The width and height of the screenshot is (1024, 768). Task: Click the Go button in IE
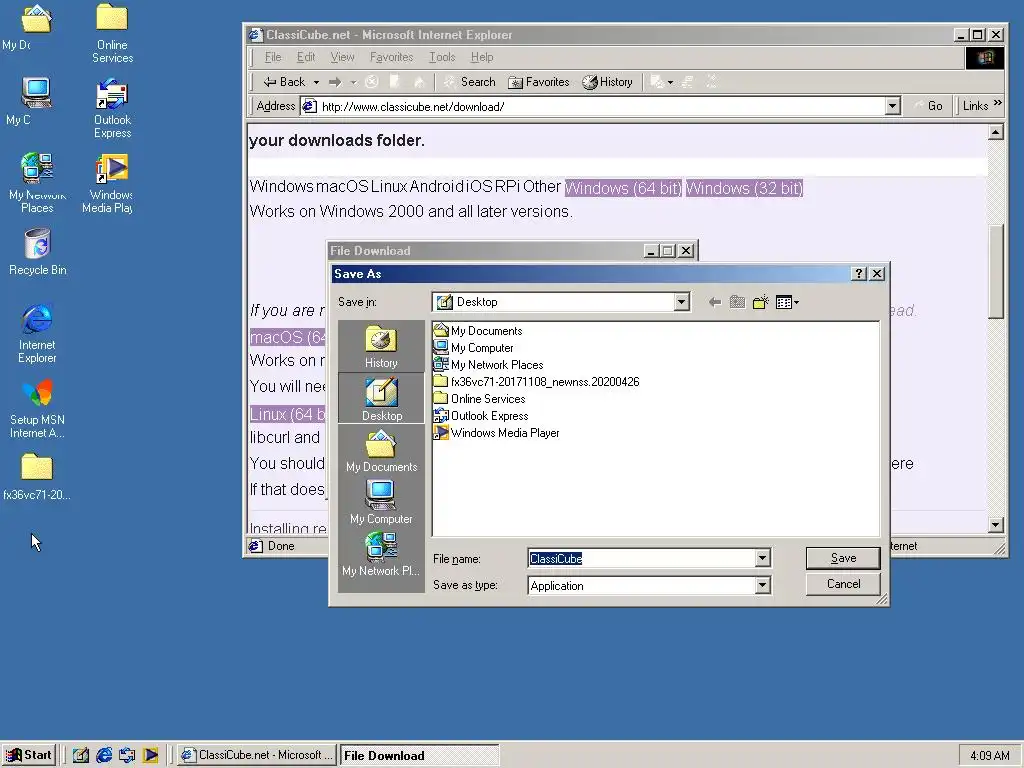(x=928, y=106)
